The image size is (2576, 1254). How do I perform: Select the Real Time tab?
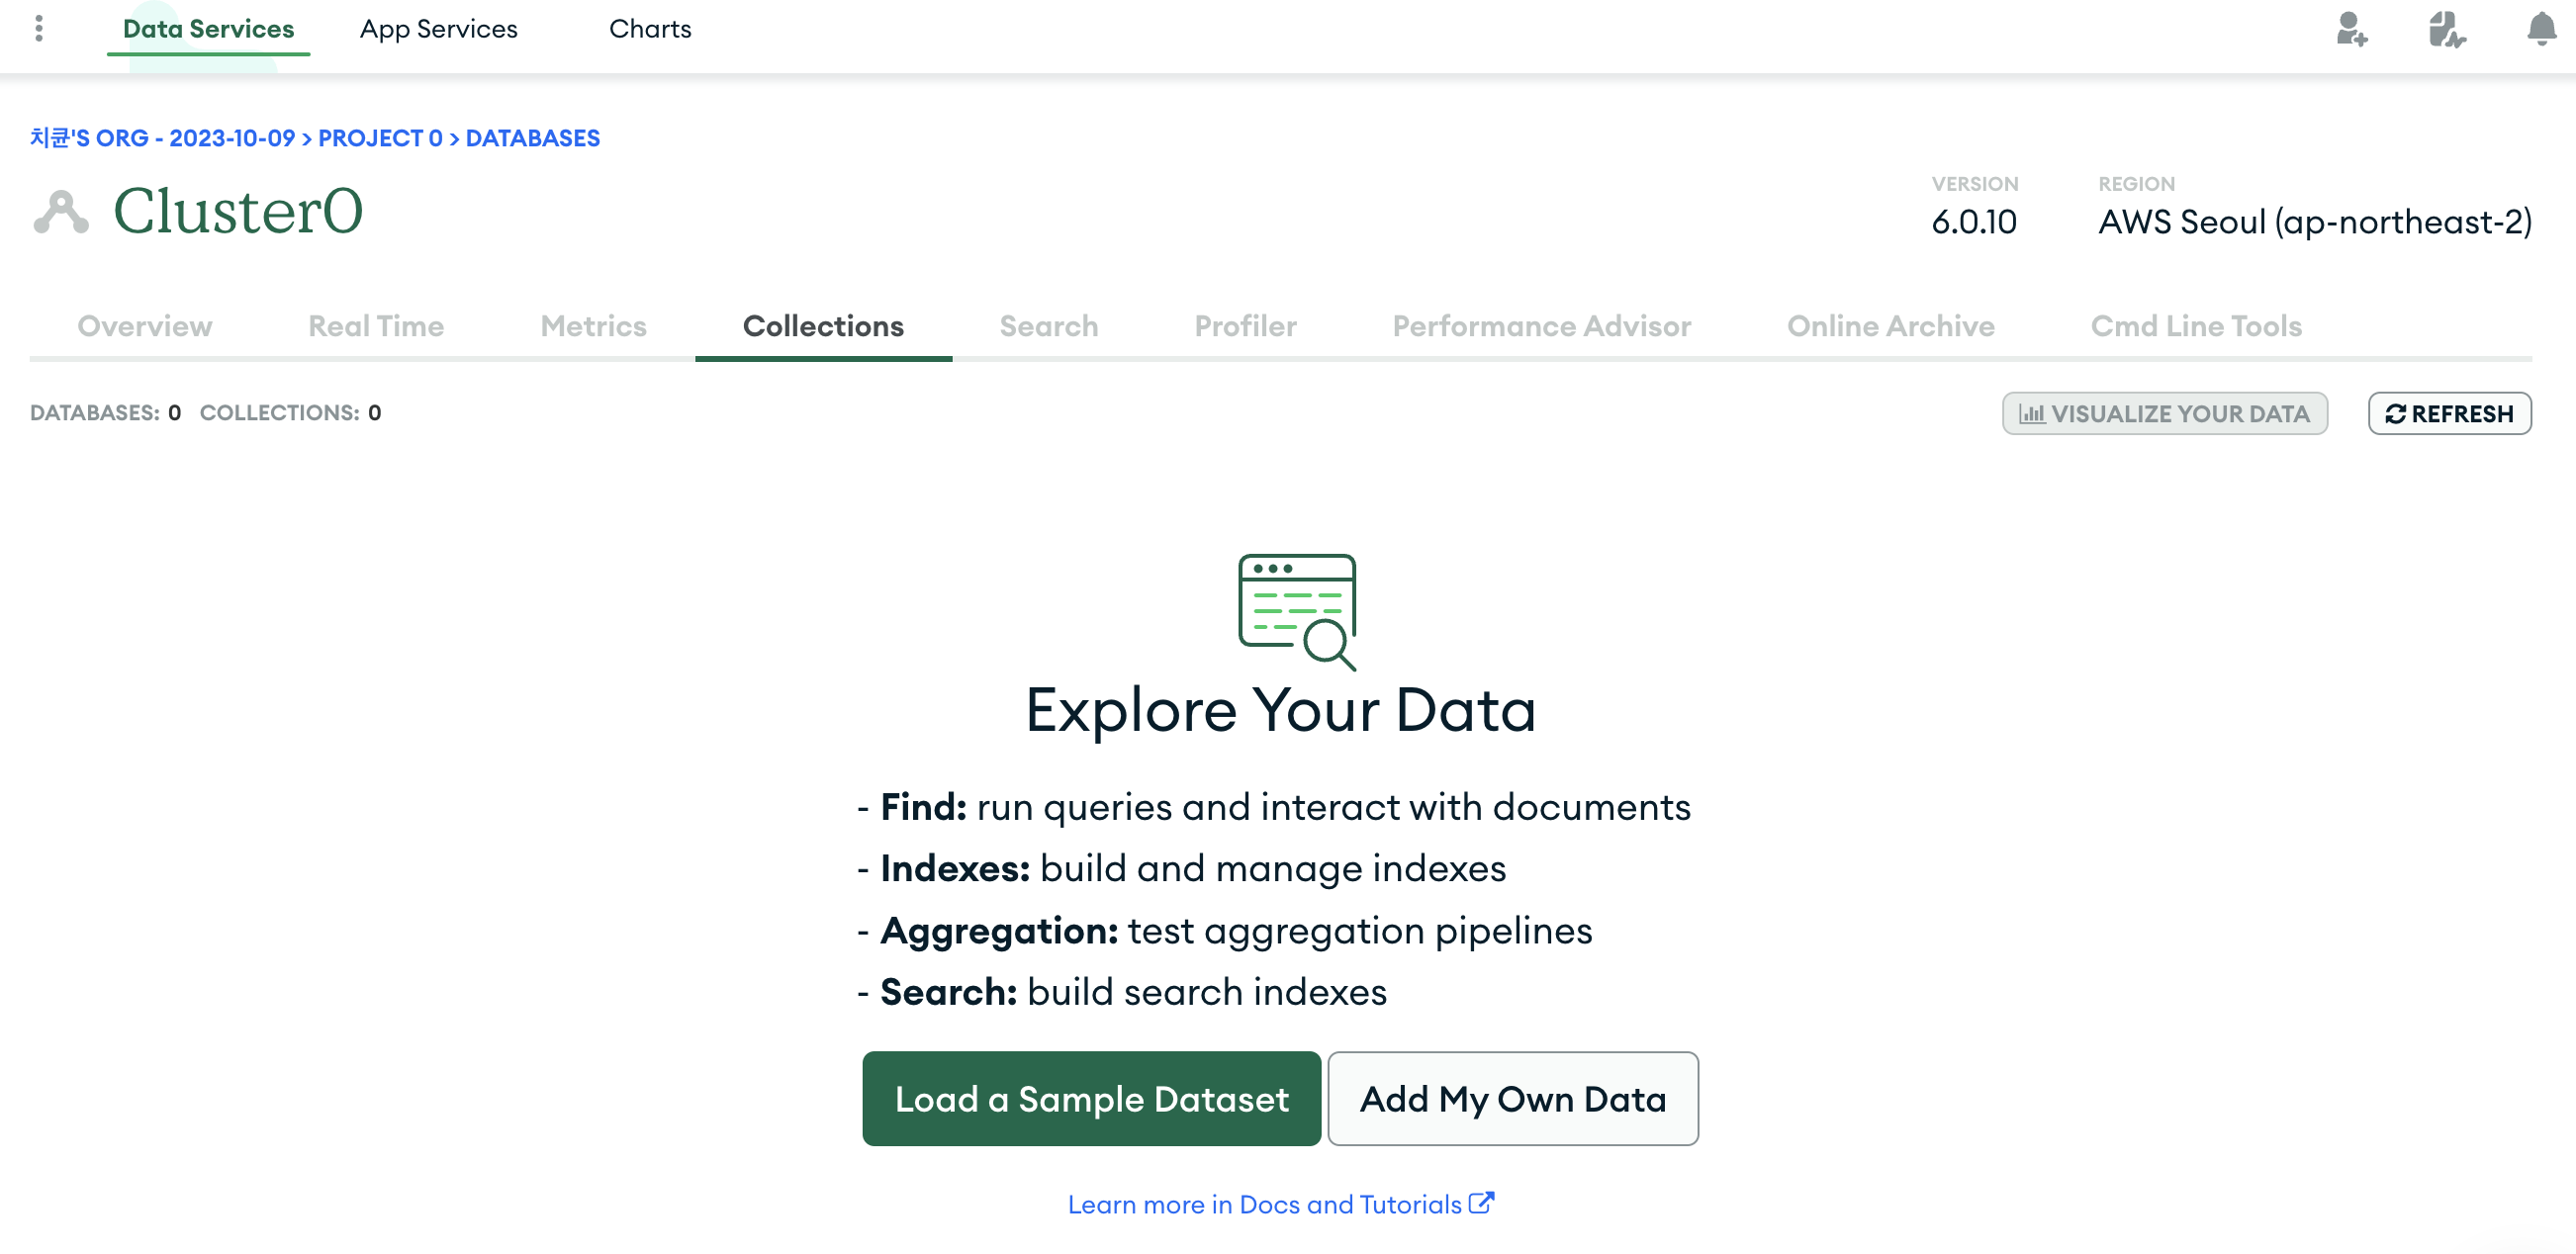[376, 326]
